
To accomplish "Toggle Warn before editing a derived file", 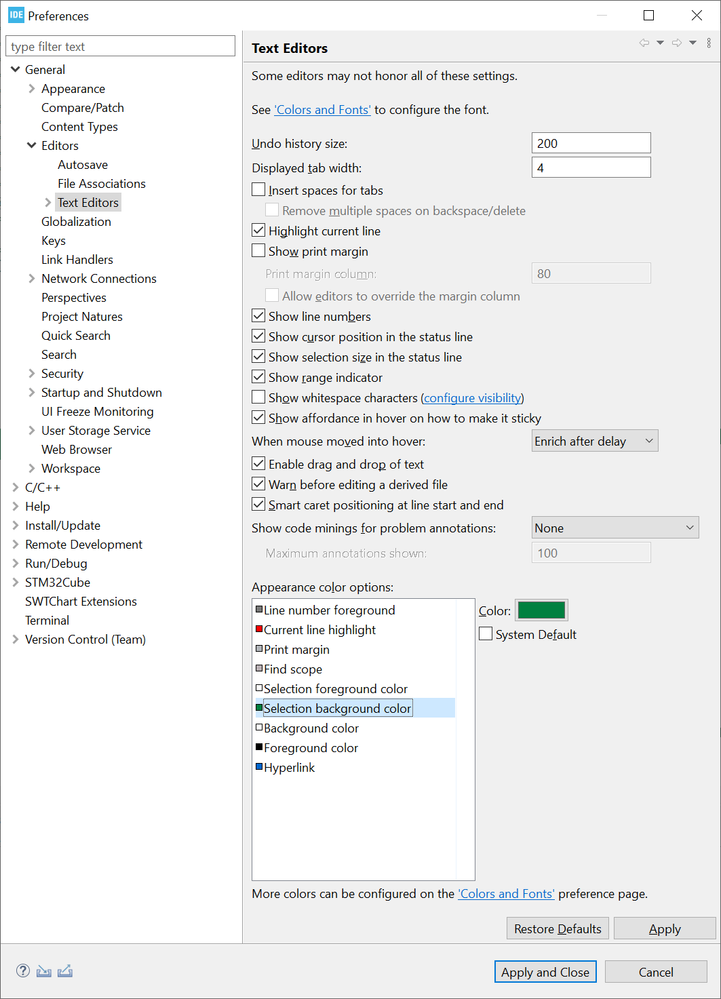I will (259, 484).
